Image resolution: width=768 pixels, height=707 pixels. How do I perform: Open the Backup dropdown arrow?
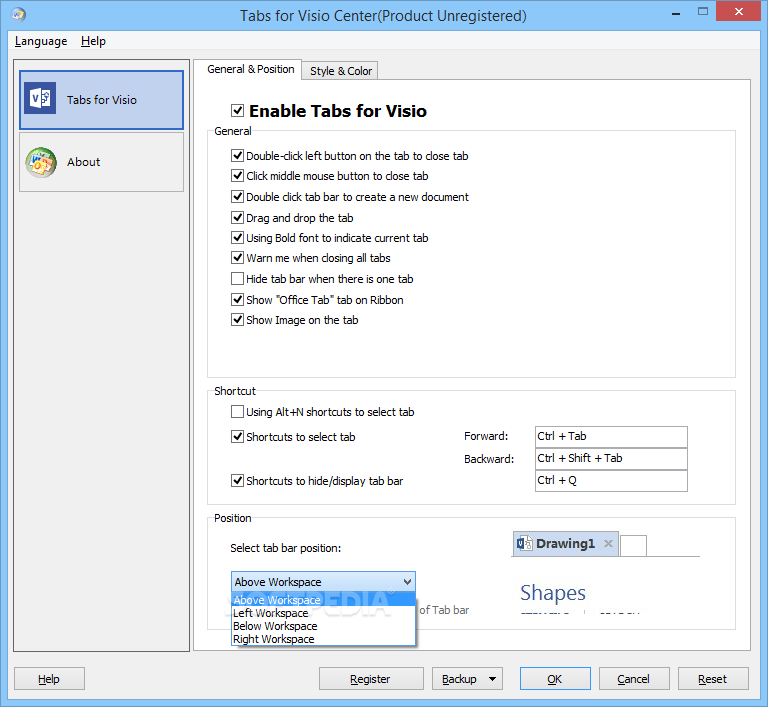pyautogui.click(x=493, y=679)
